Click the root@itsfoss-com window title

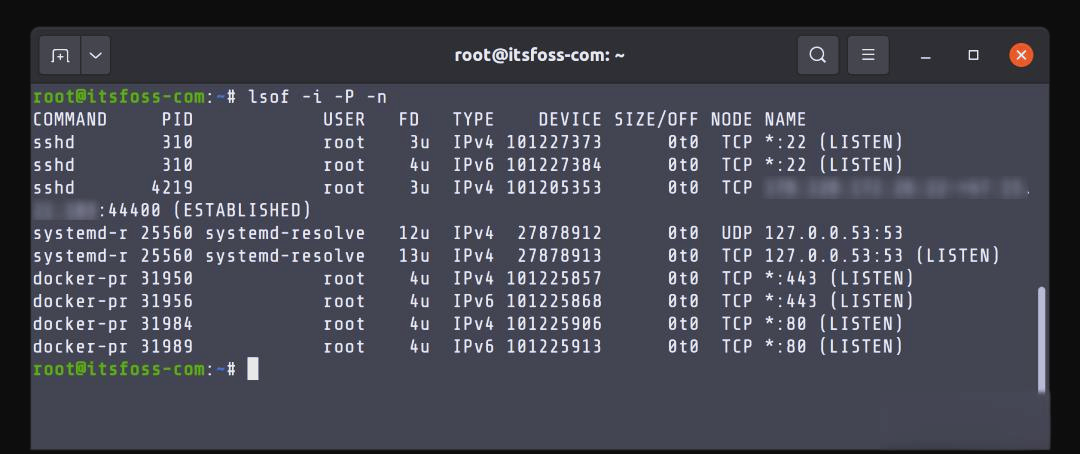tap(540, 55)
